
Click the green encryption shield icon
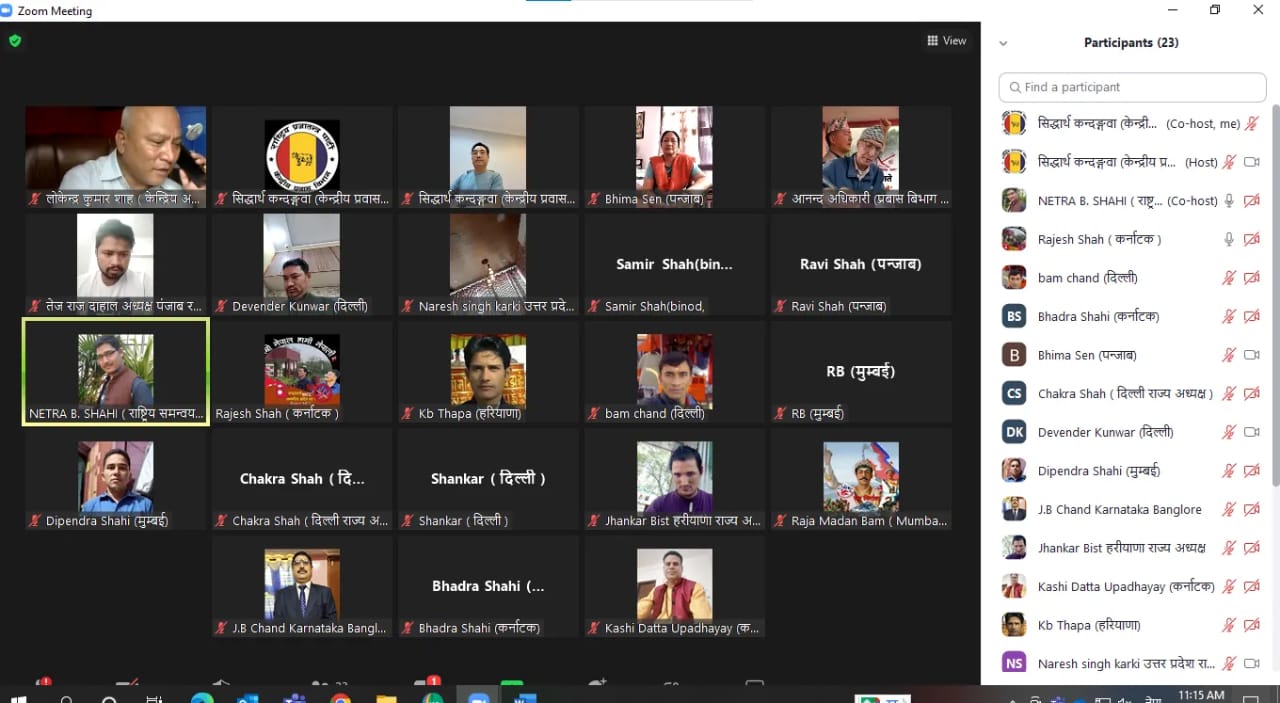[x=15, y=41]
